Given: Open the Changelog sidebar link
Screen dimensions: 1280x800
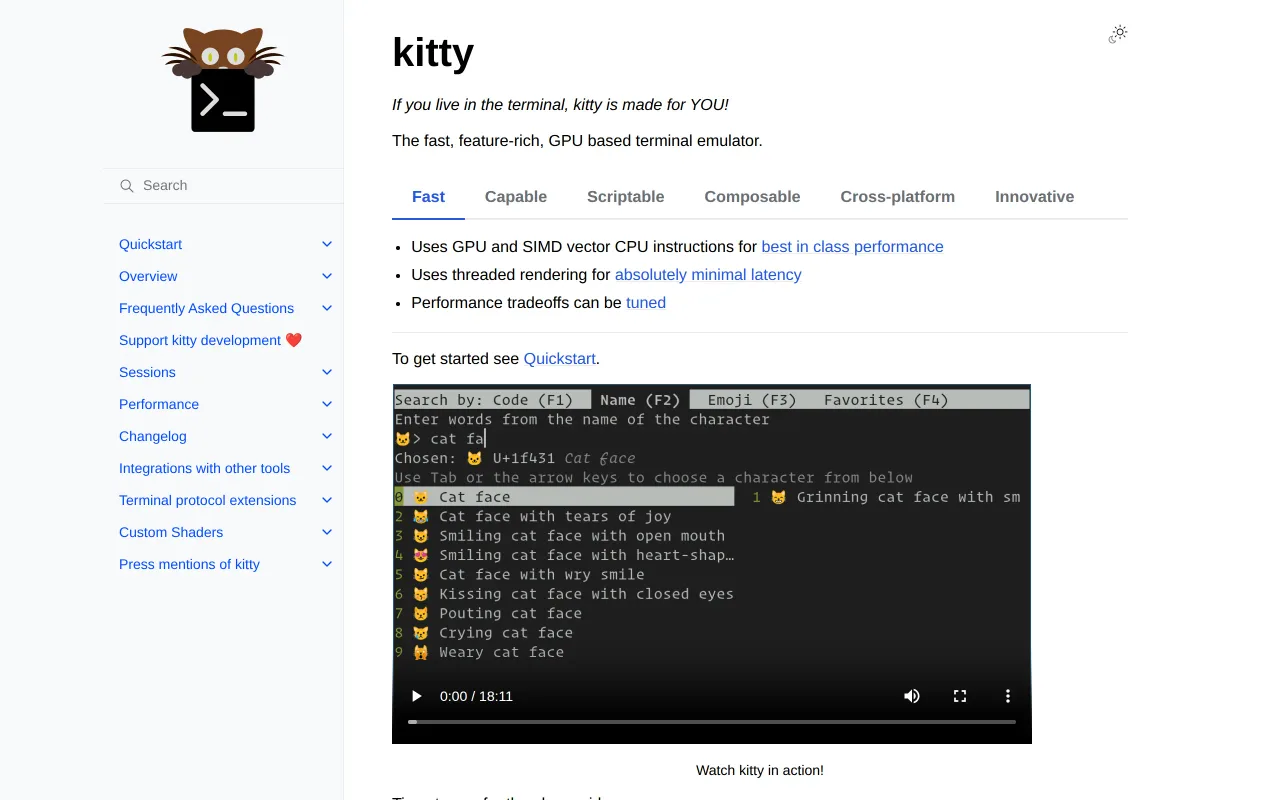Looking at the screenshot, I should 153,436.
